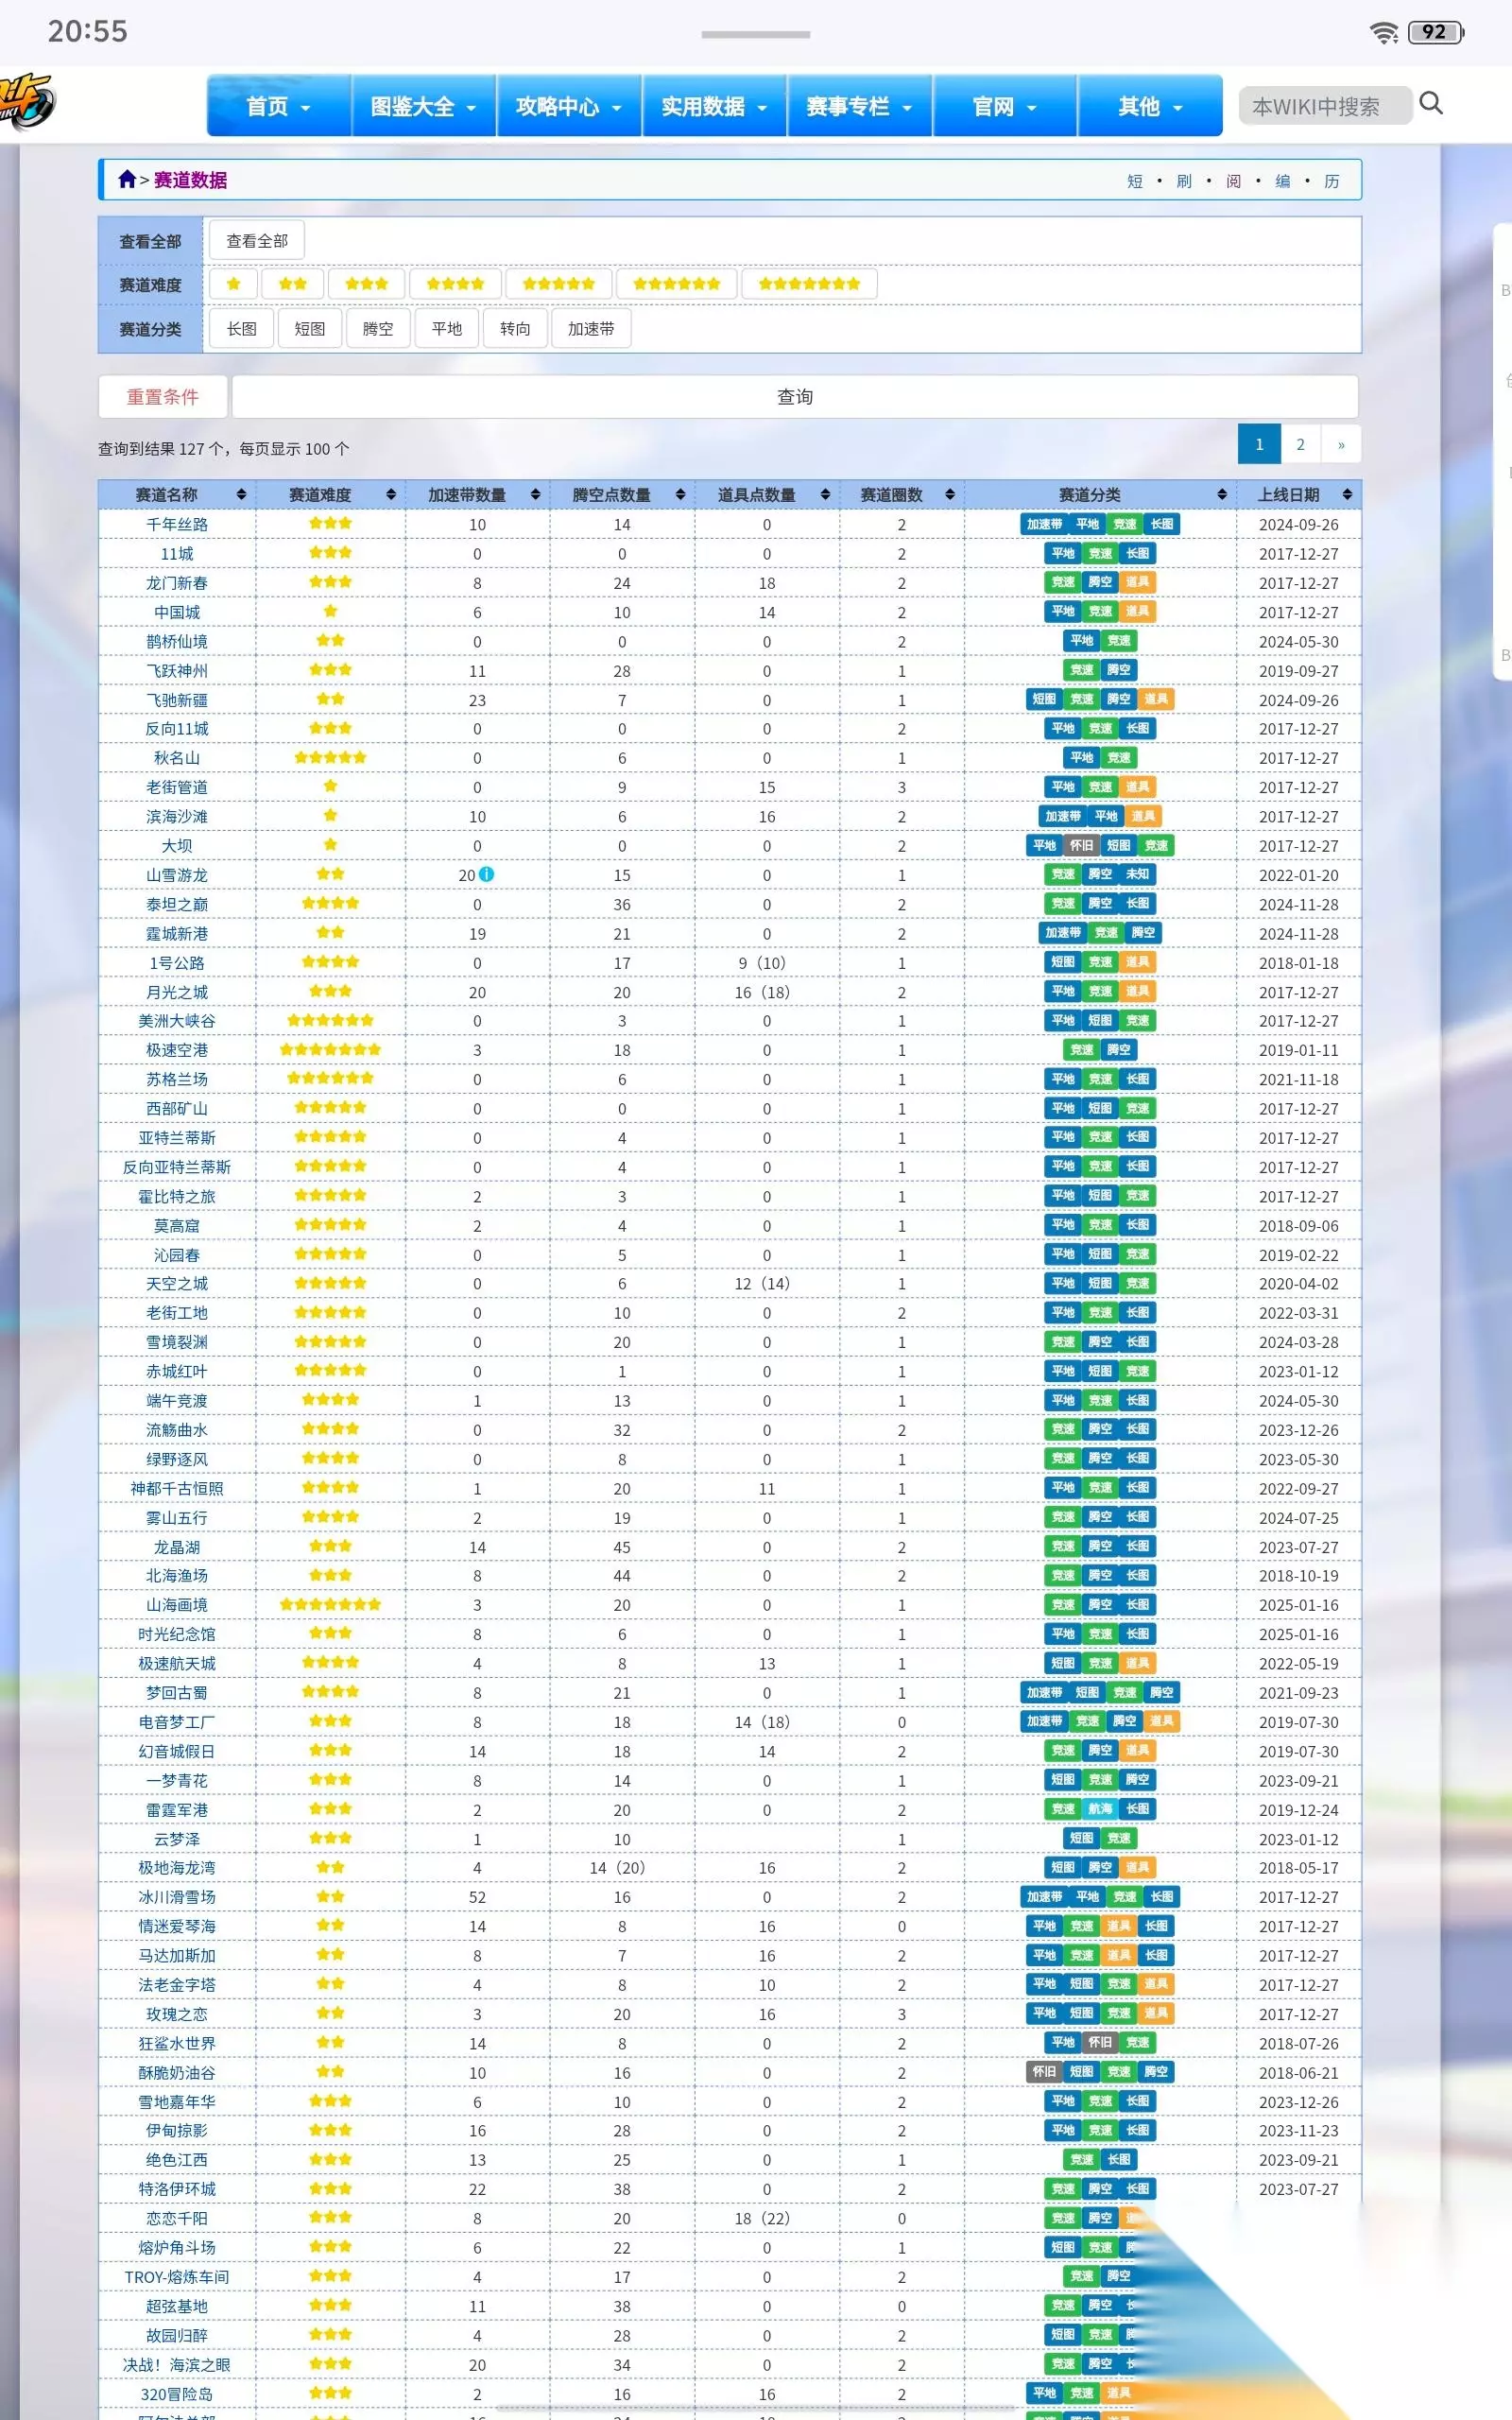Toggle the 长图 track category filter
The height and width of the screenshot is (2420, 1512).
(241, 329)
